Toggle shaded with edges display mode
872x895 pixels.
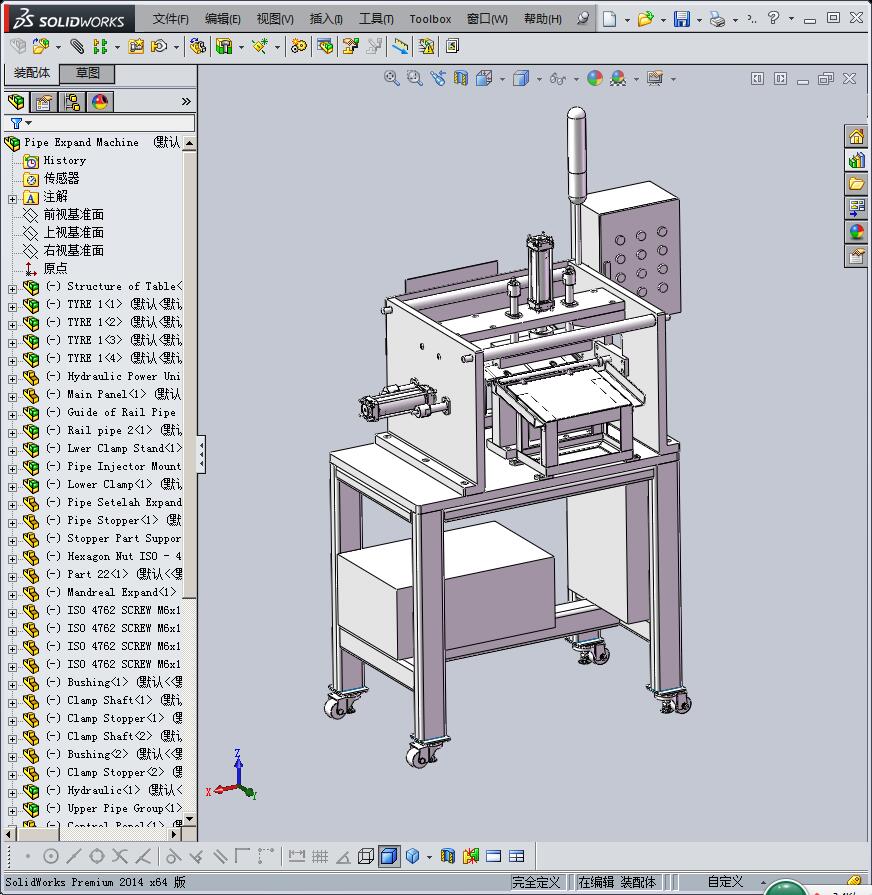tap(389, 856)
